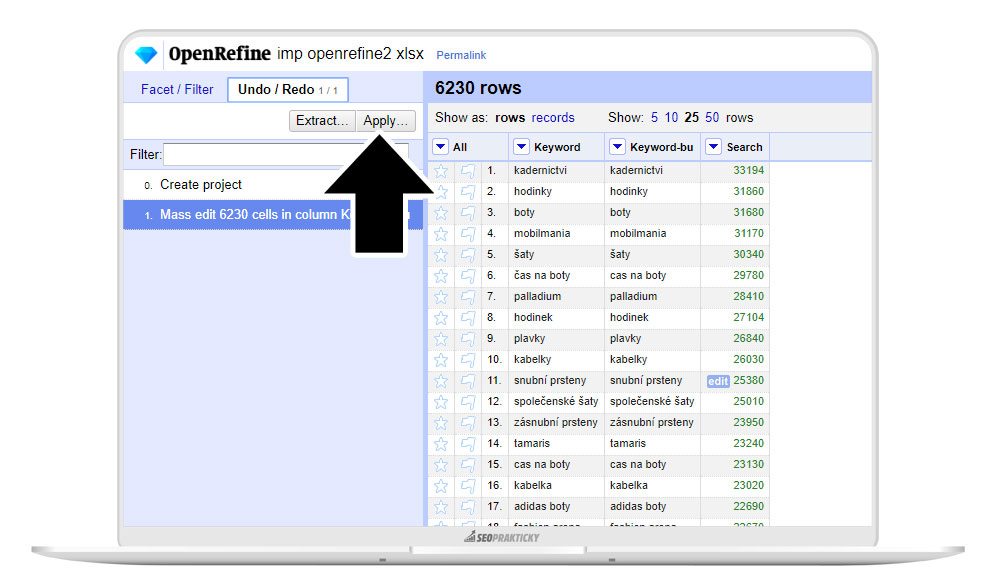
Task: Star row 4 mobilmania
Action: click(441, 234)
